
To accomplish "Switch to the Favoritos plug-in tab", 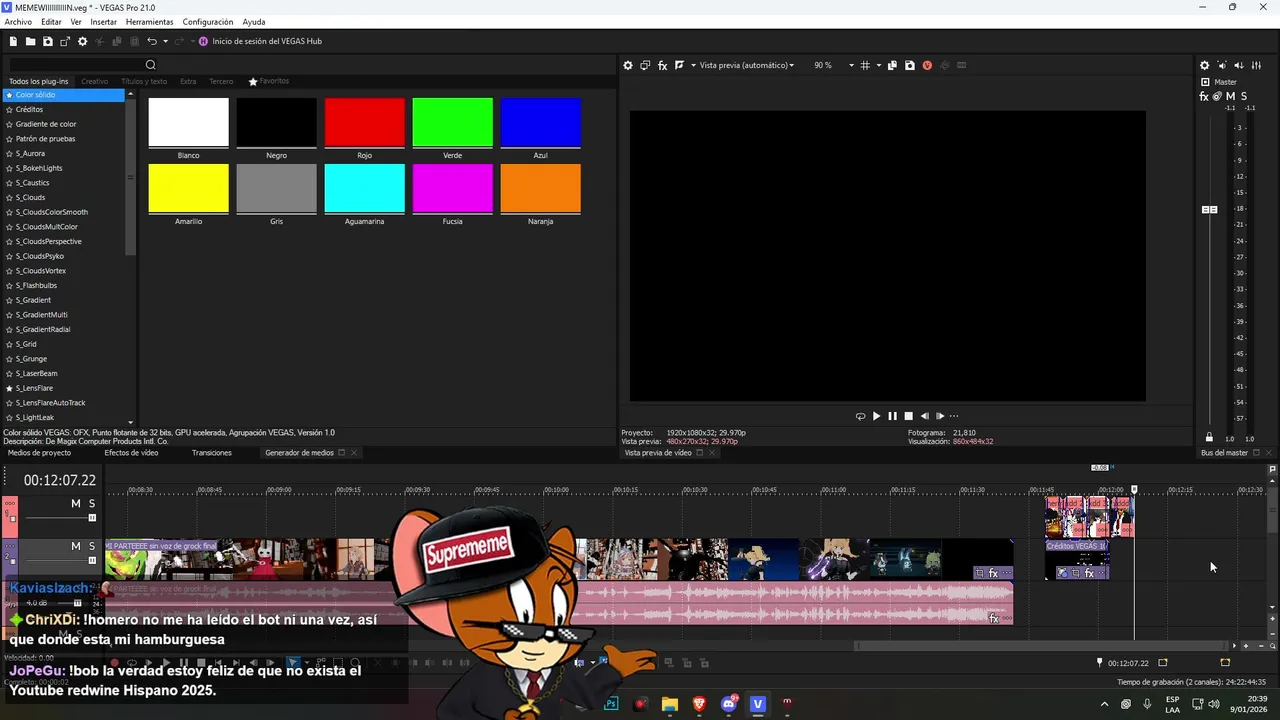I will click(269, 81).
